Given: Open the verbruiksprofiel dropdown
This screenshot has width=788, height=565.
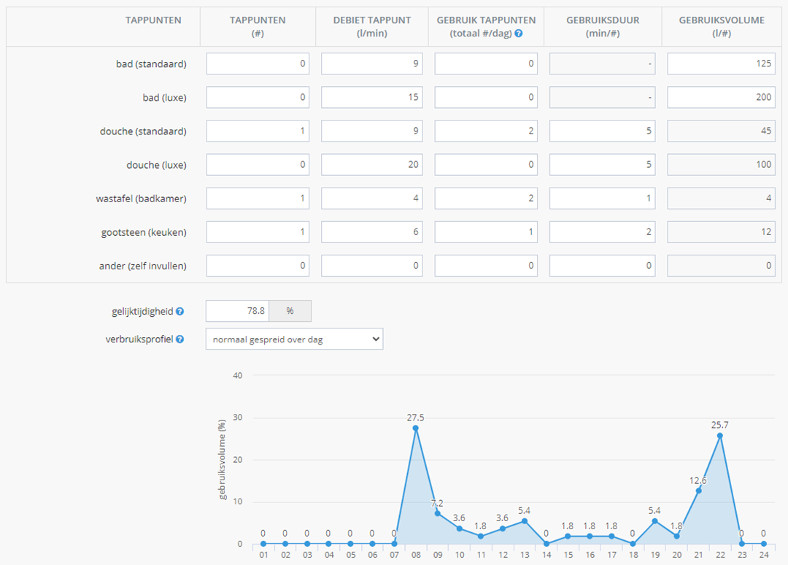Looking at the screenshot, I should click(x=294, y=339).
